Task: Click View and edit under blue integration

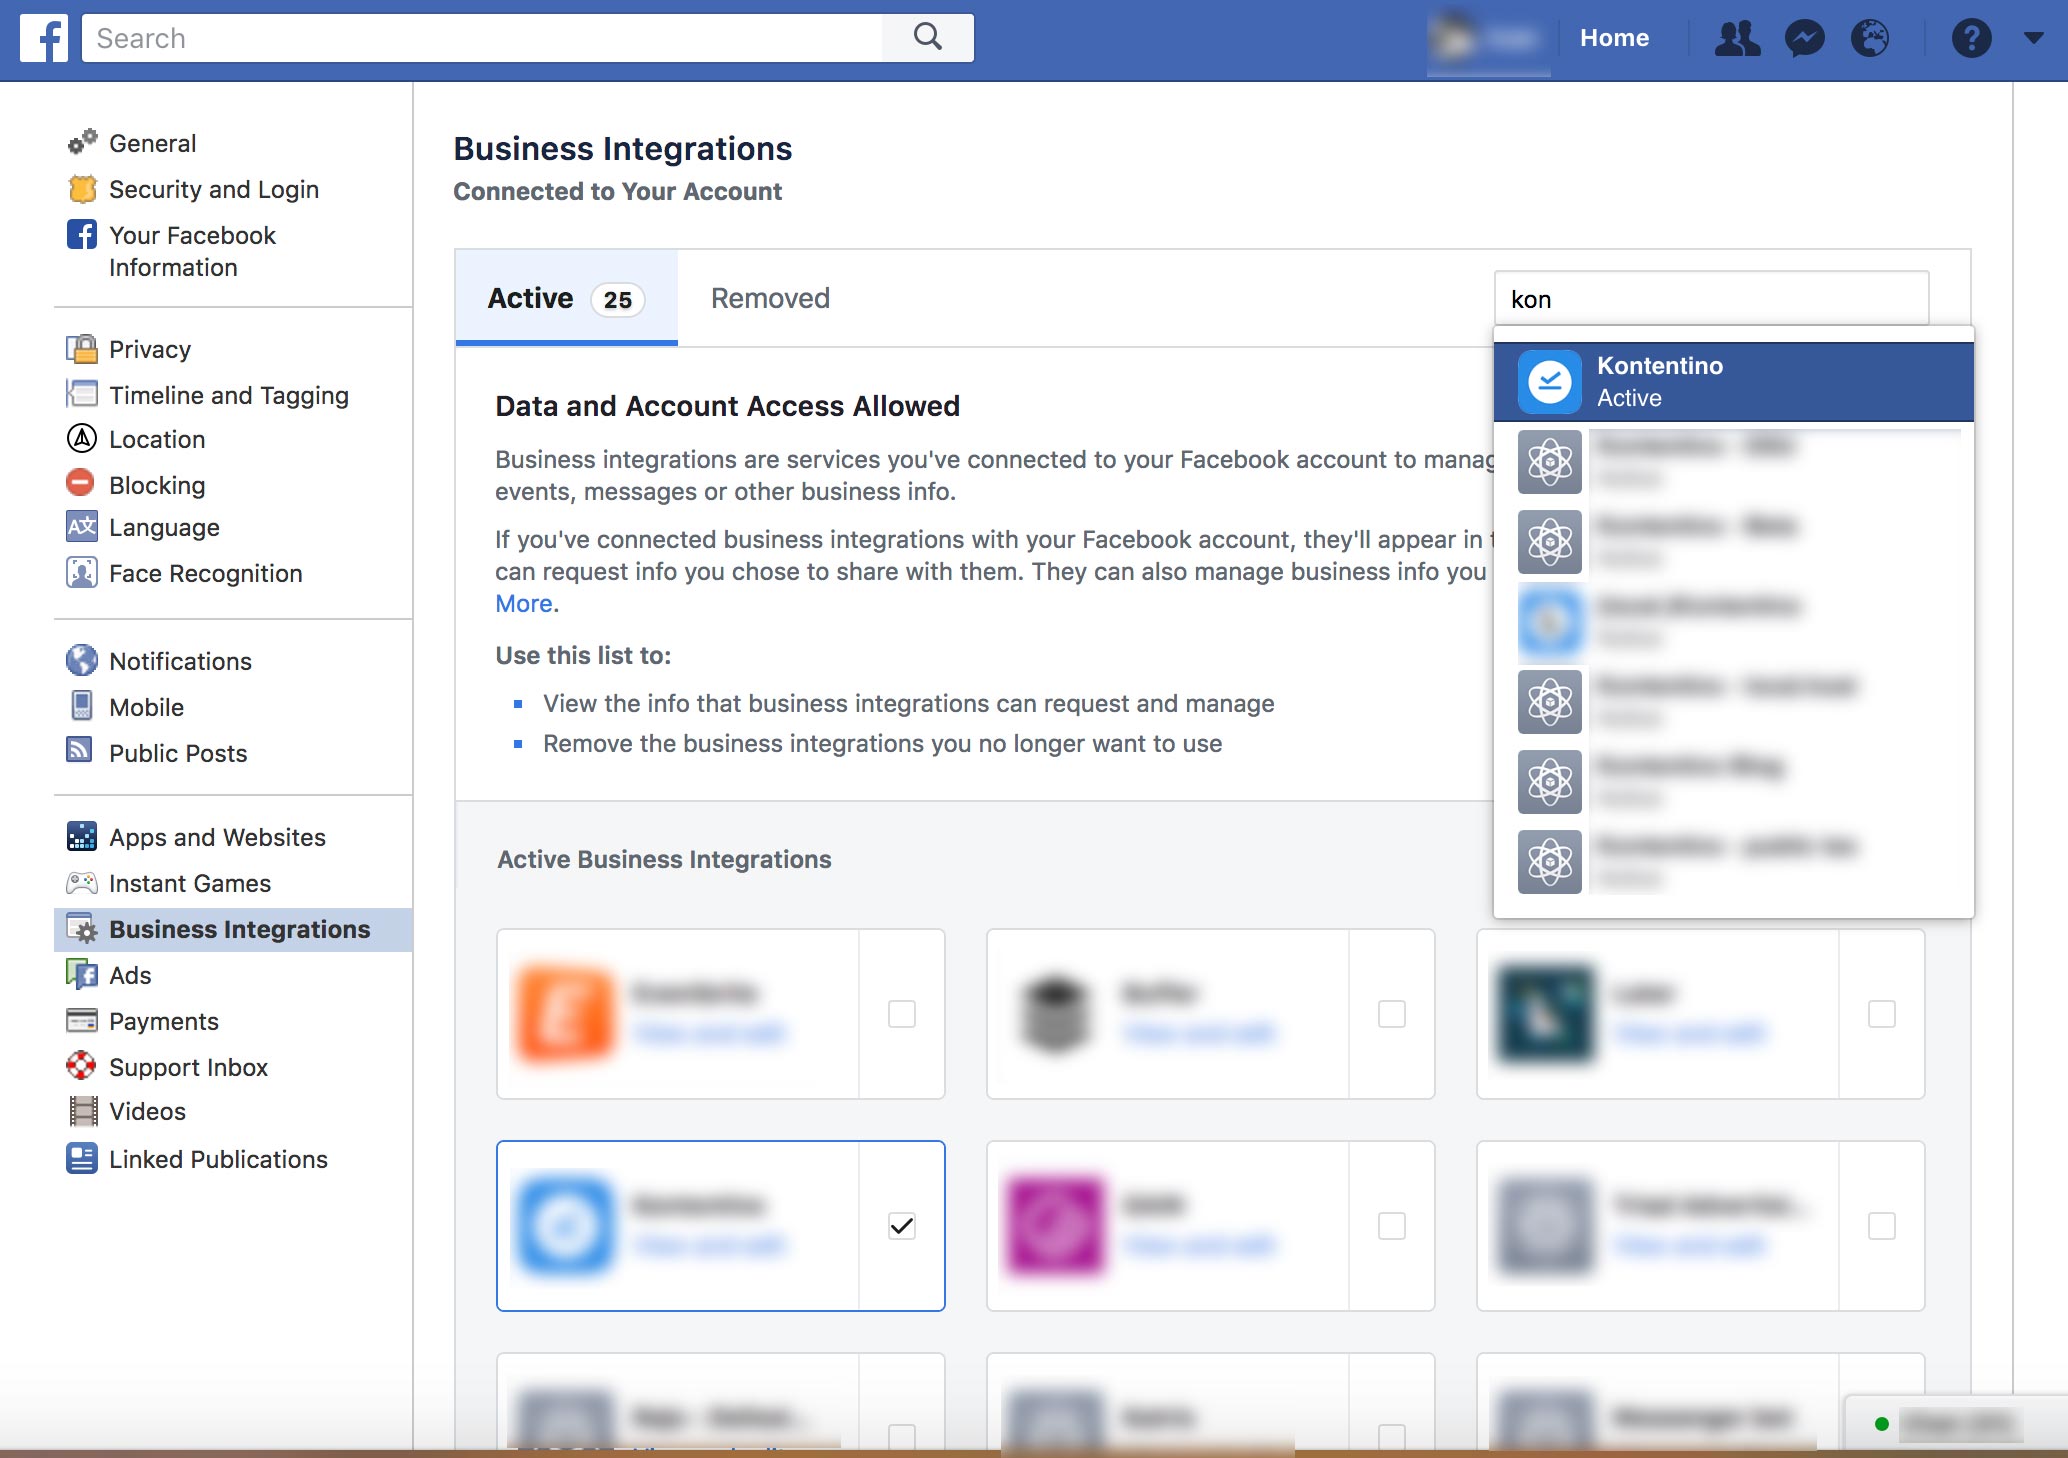Action: (709, 1245)
